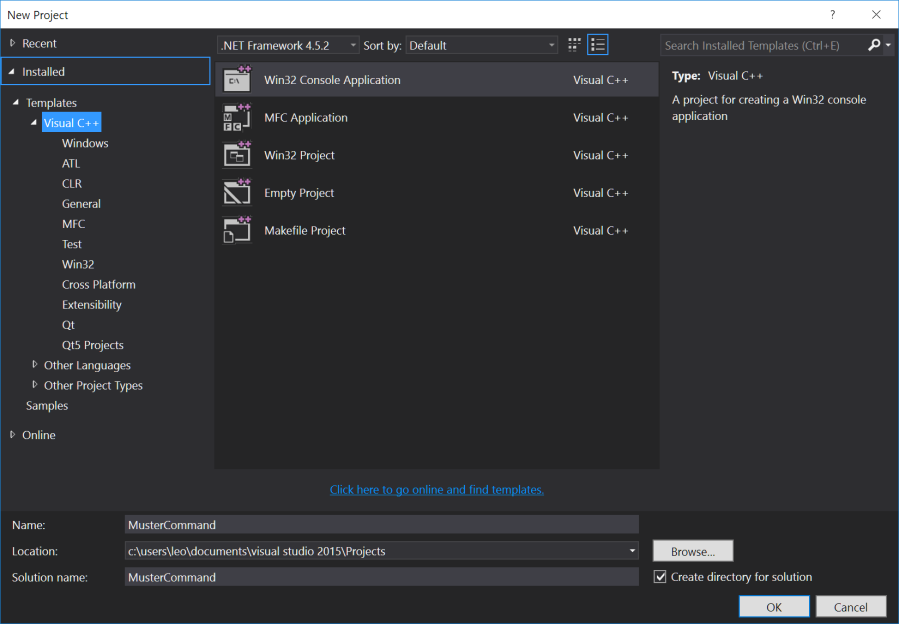Screen dimensions: 899x624
Task: Click the Empty Project template icon
Action: (x=237, y=193)
